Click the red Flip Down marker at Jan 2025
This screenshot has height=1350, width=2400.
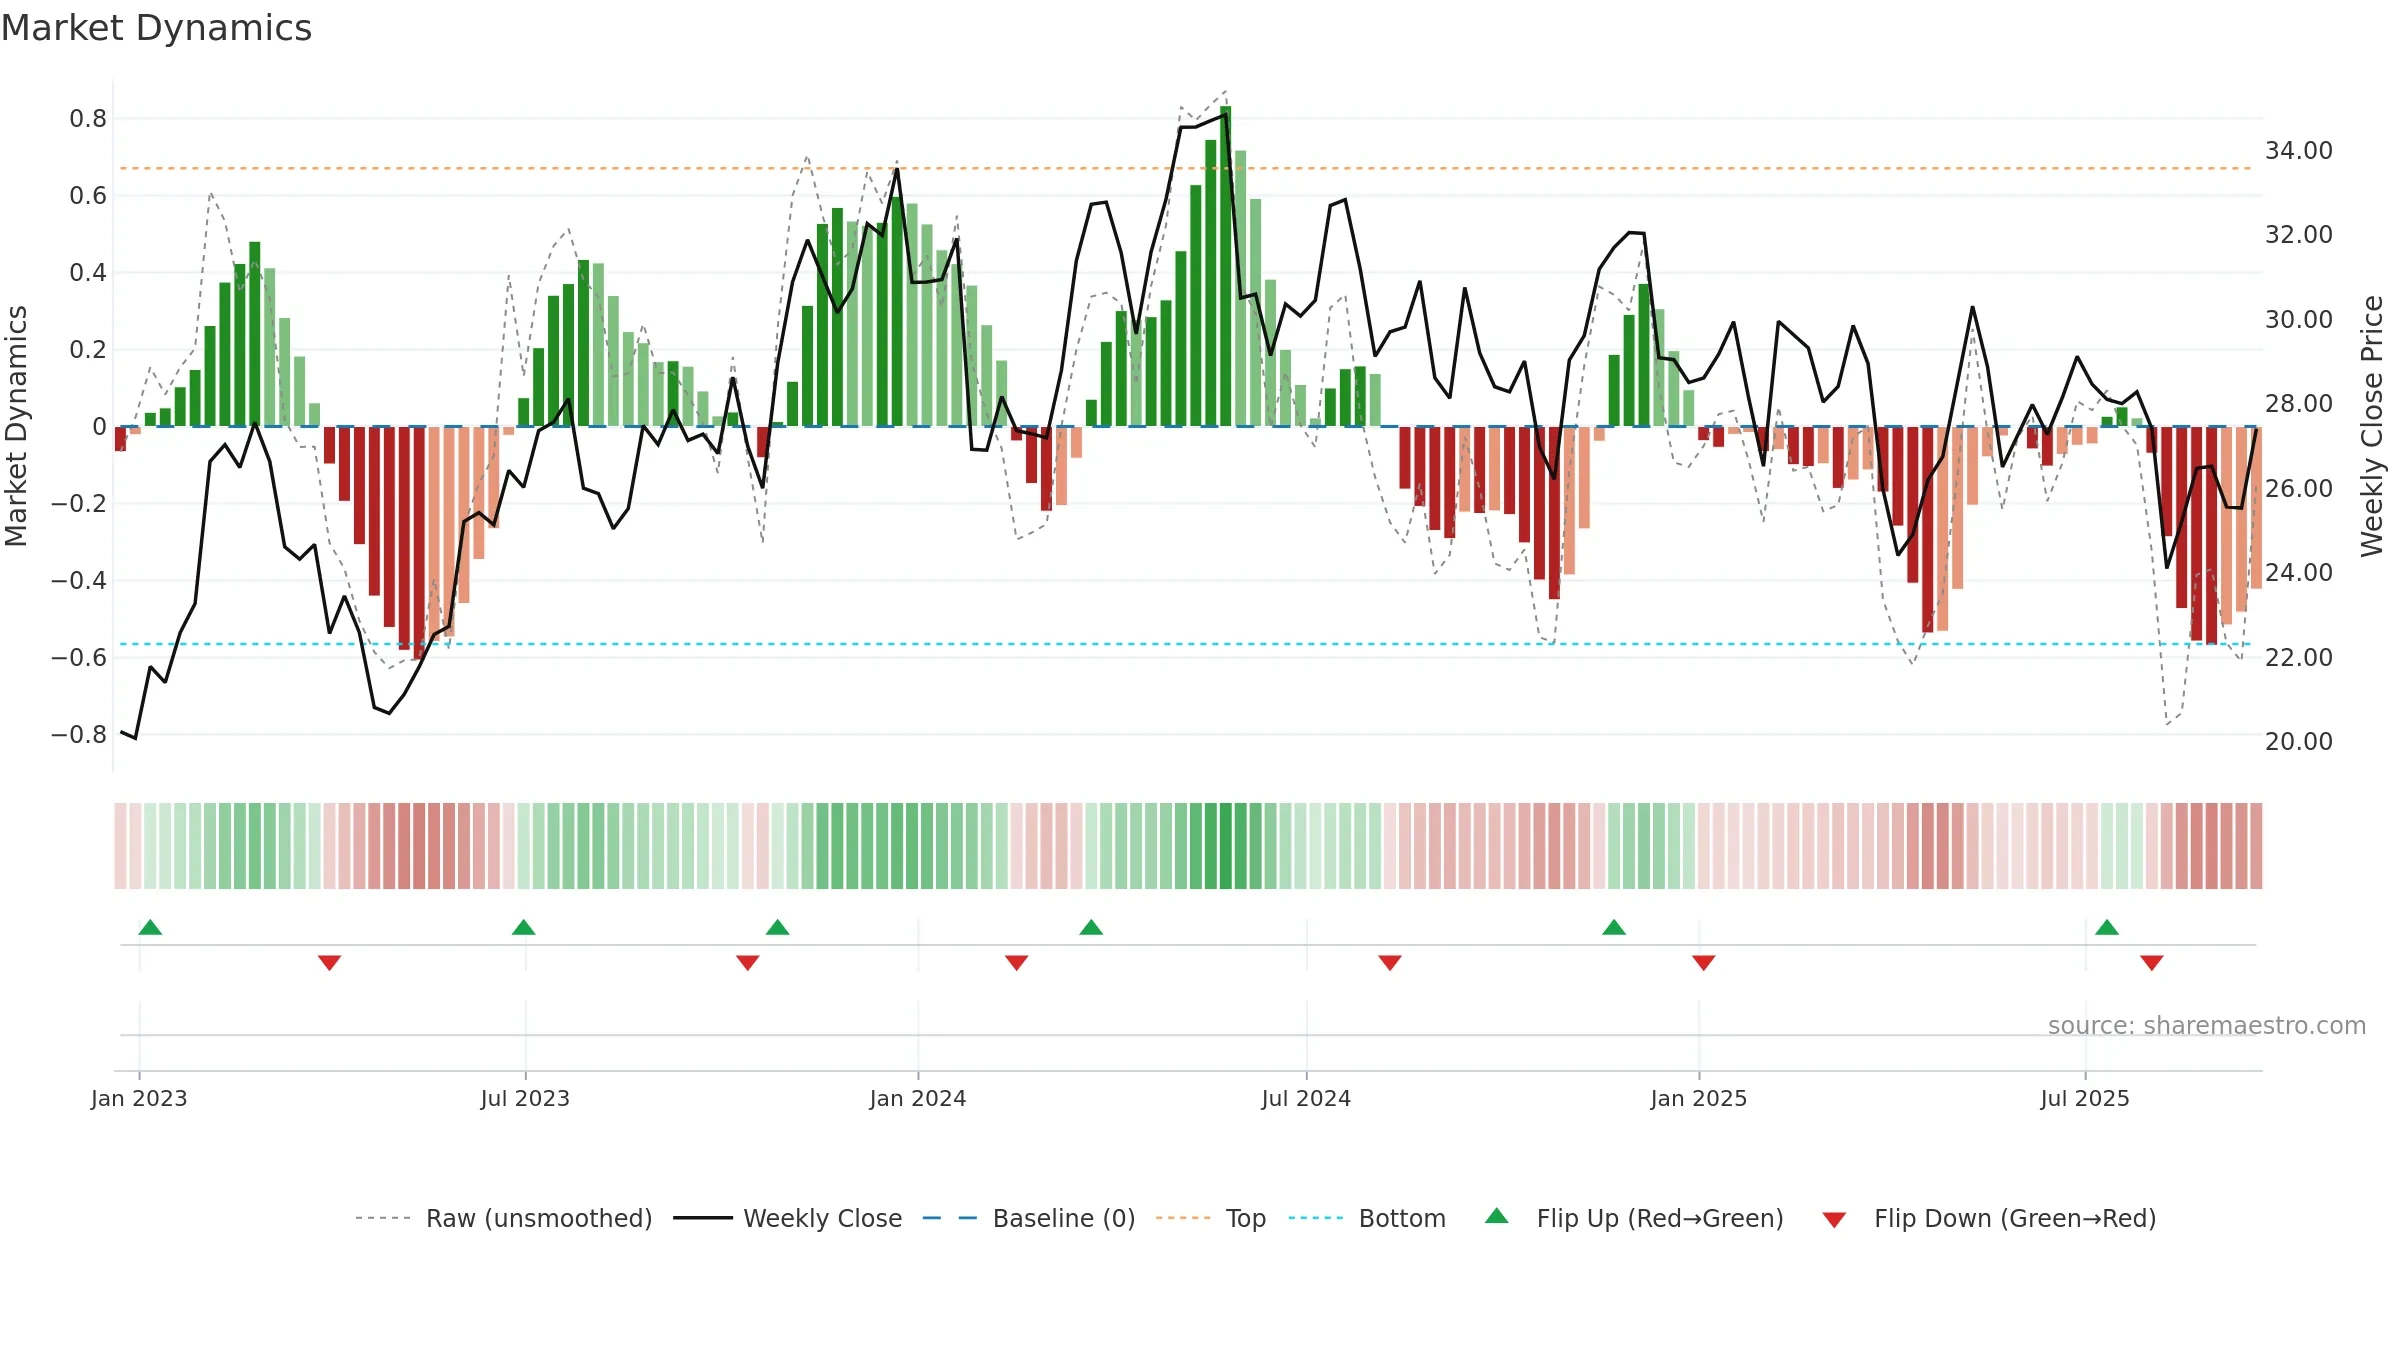[1703, 962]
